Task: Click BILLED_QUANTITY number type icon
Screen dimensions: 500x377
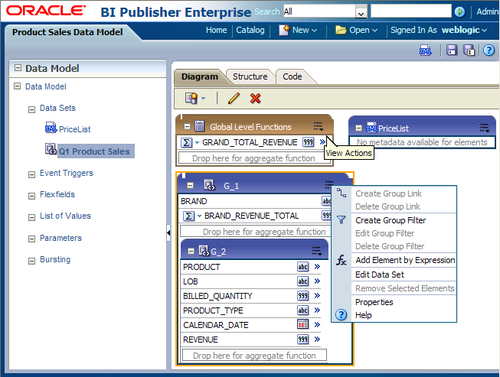Action: coord(303,296)
